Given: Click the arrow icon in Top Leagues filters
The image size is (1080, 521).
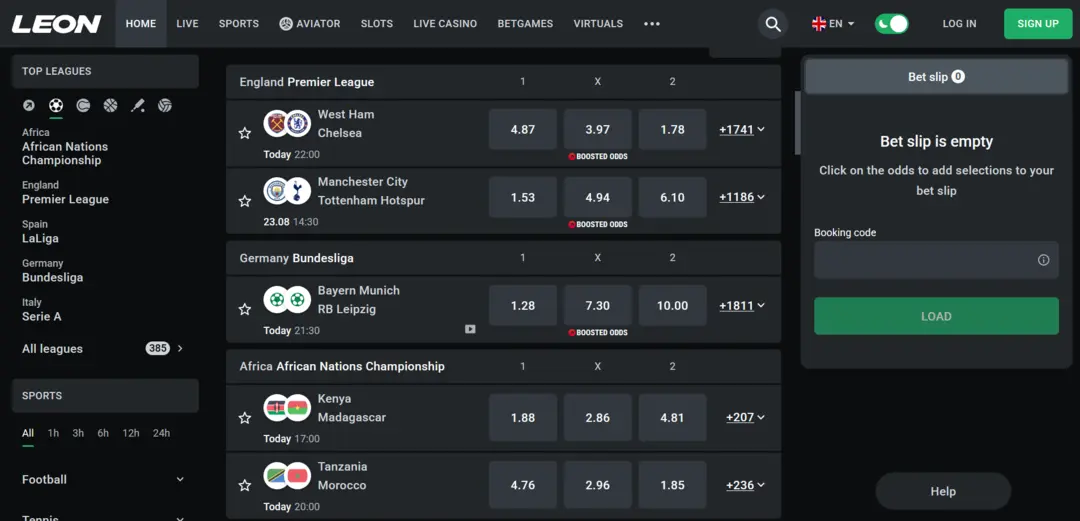Looking at the screenshot, I should coord(29,105).
